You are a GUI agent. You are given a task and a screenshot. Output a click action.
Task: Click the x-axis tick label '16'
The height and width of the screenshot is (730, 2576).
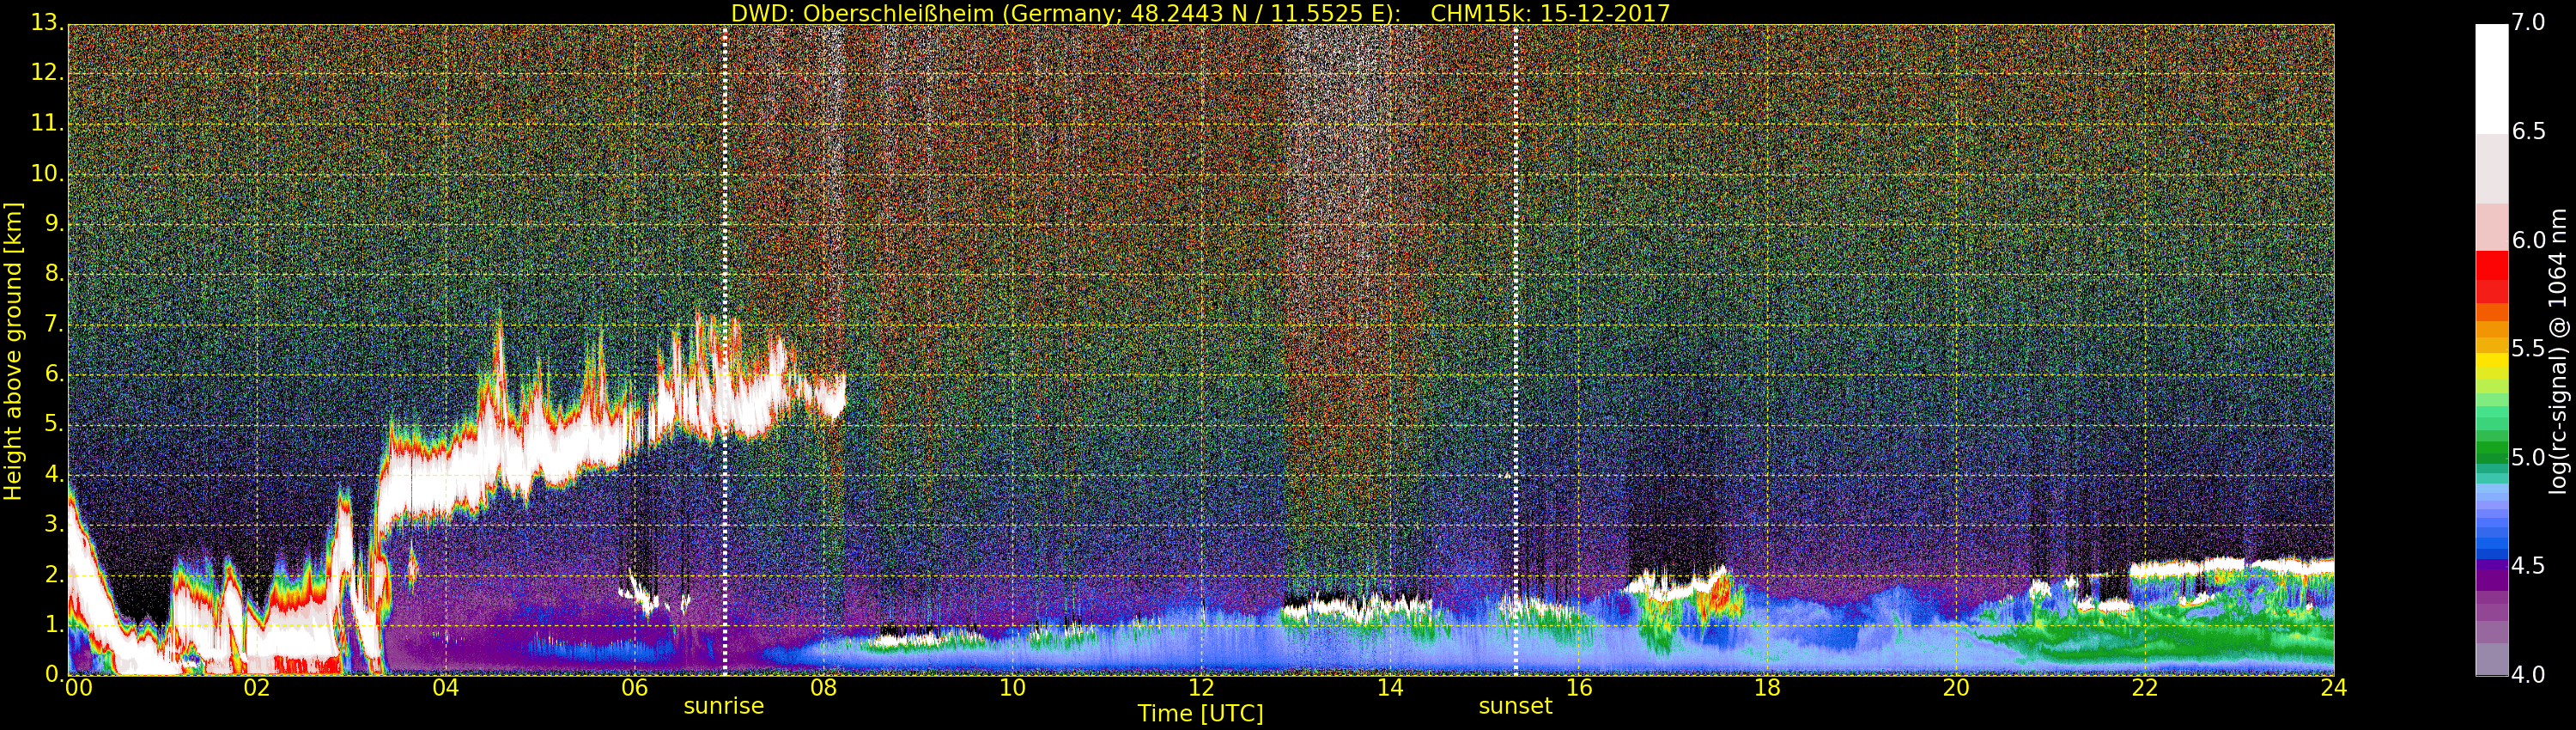point(1579,687)
